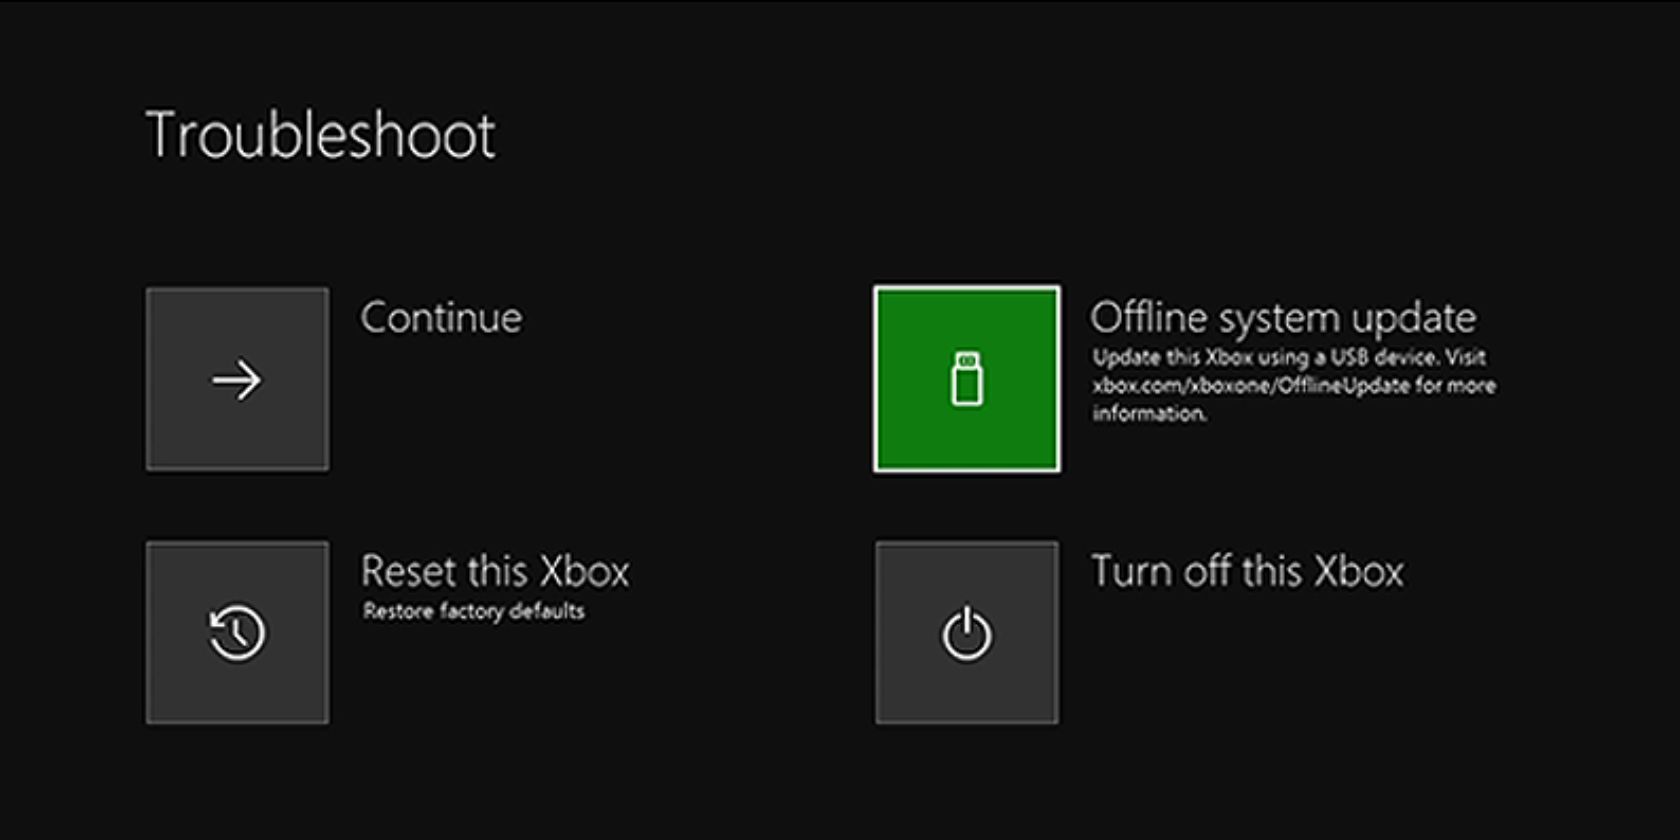
Task: Click the "Troubleshoot" heading
Action: (320, 135)
